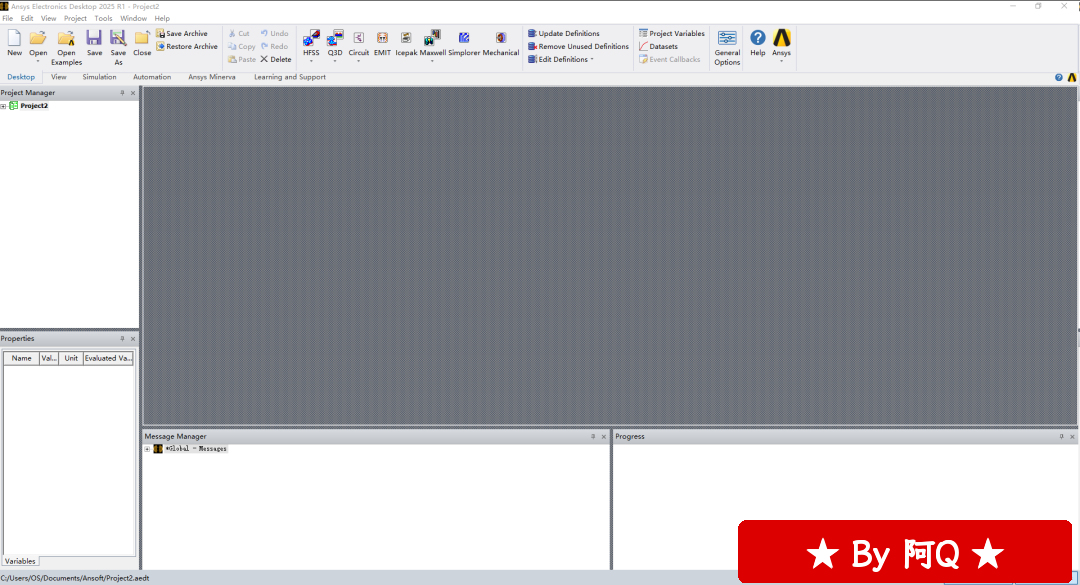
Task: Open dropdown arrow under Ansys icon
Action: point(781,61)
